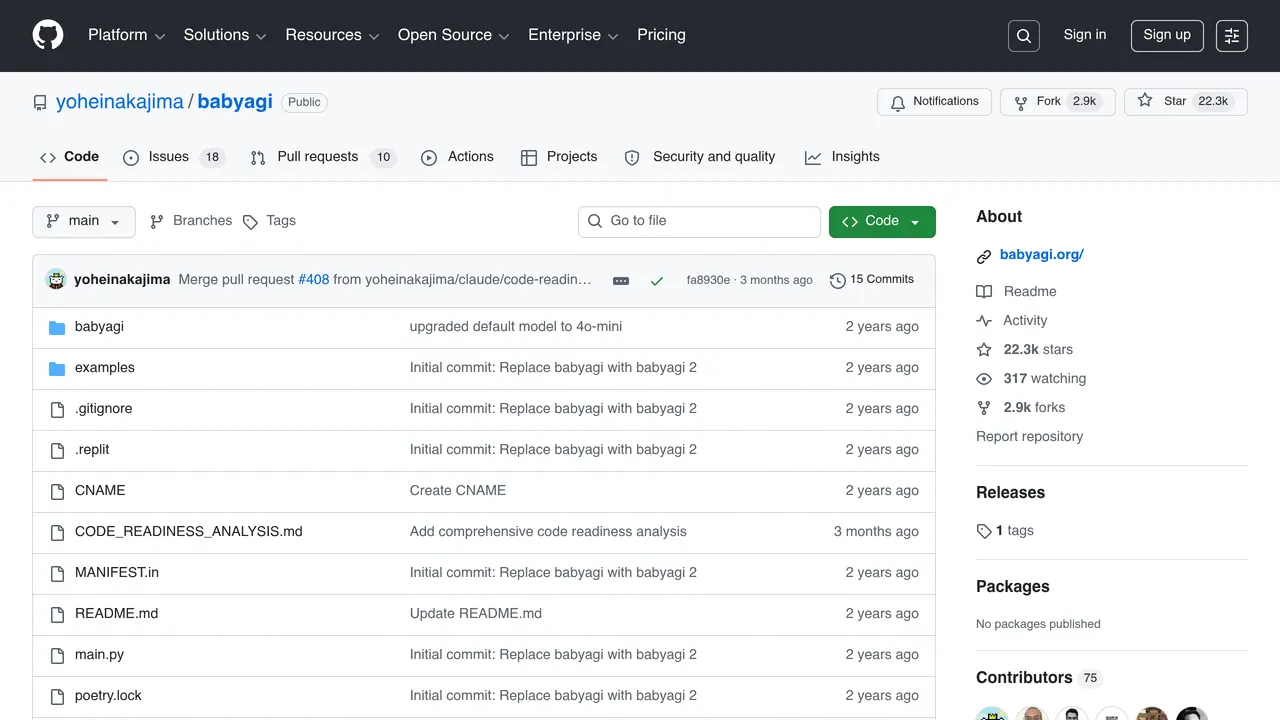This screenshot has width=1280, height=720.
Task: Star the babyagi repository
Action: coord(1186,102)
